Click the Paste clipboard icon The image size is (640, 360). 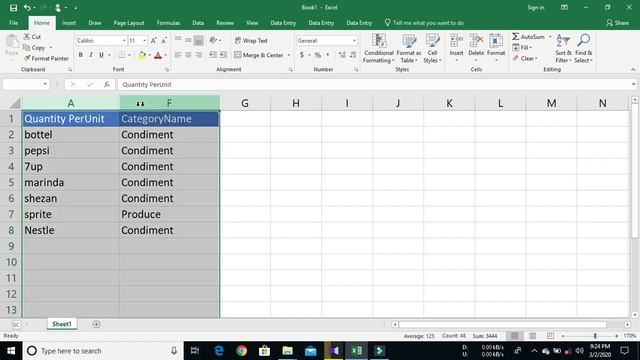tap(12, 42)
